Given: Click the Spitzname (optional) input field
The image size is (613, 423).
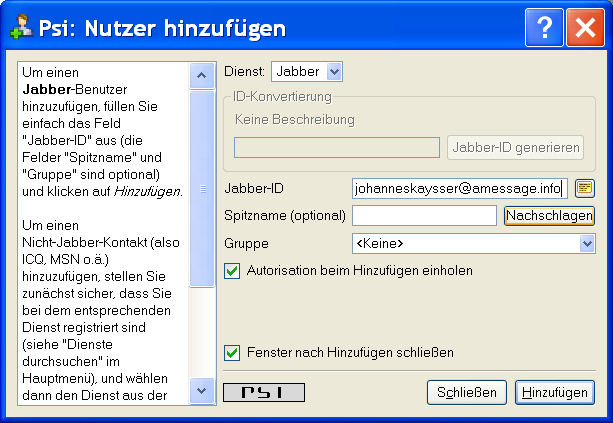Looking at the screenshot, I should (425, 216).
